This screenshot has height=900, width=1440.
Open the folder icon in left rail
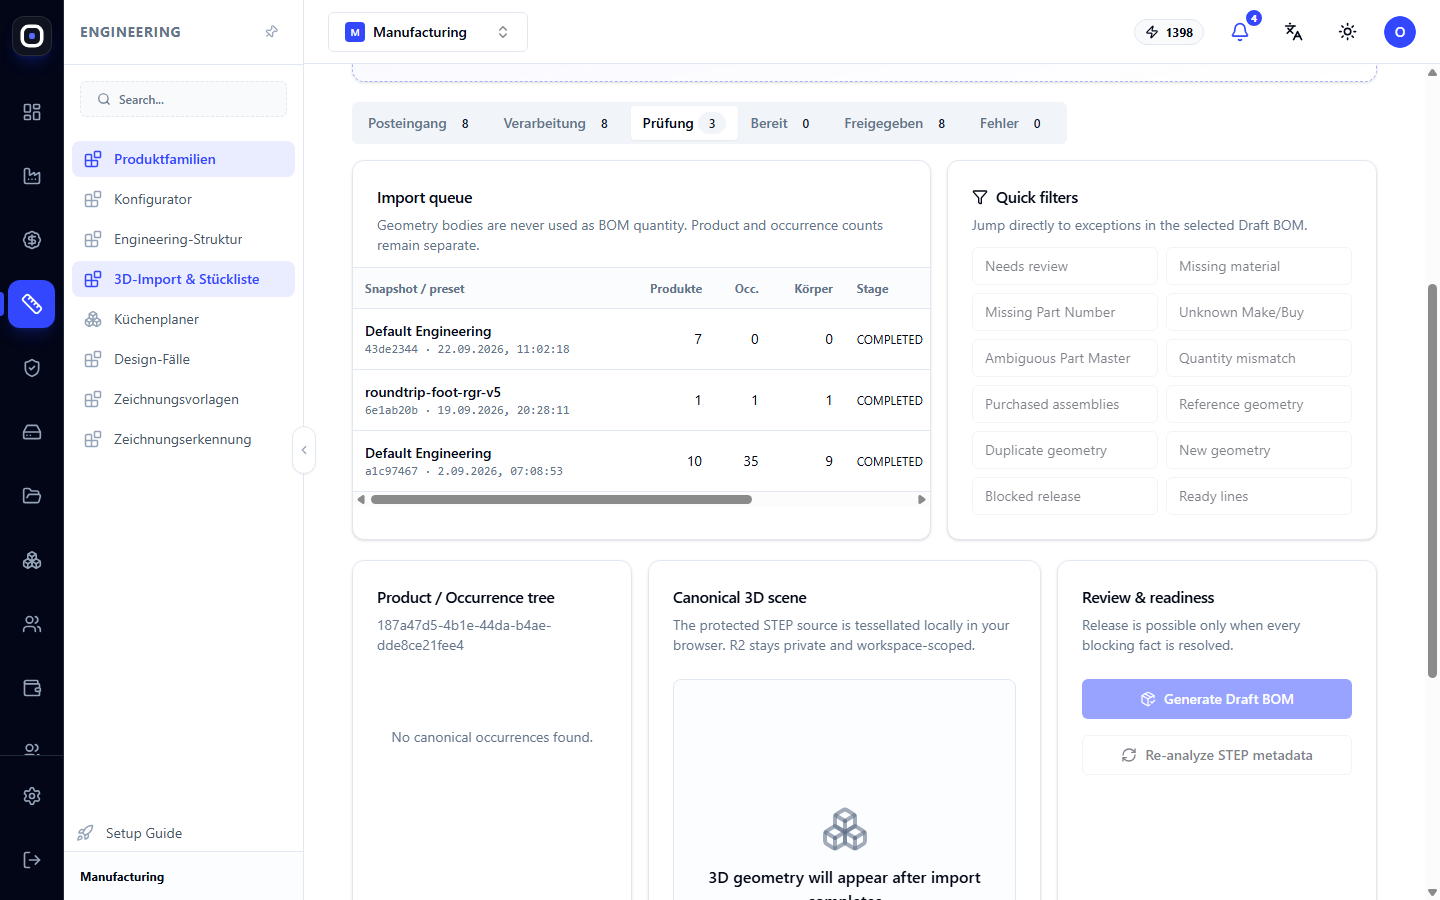click(32, 496)
